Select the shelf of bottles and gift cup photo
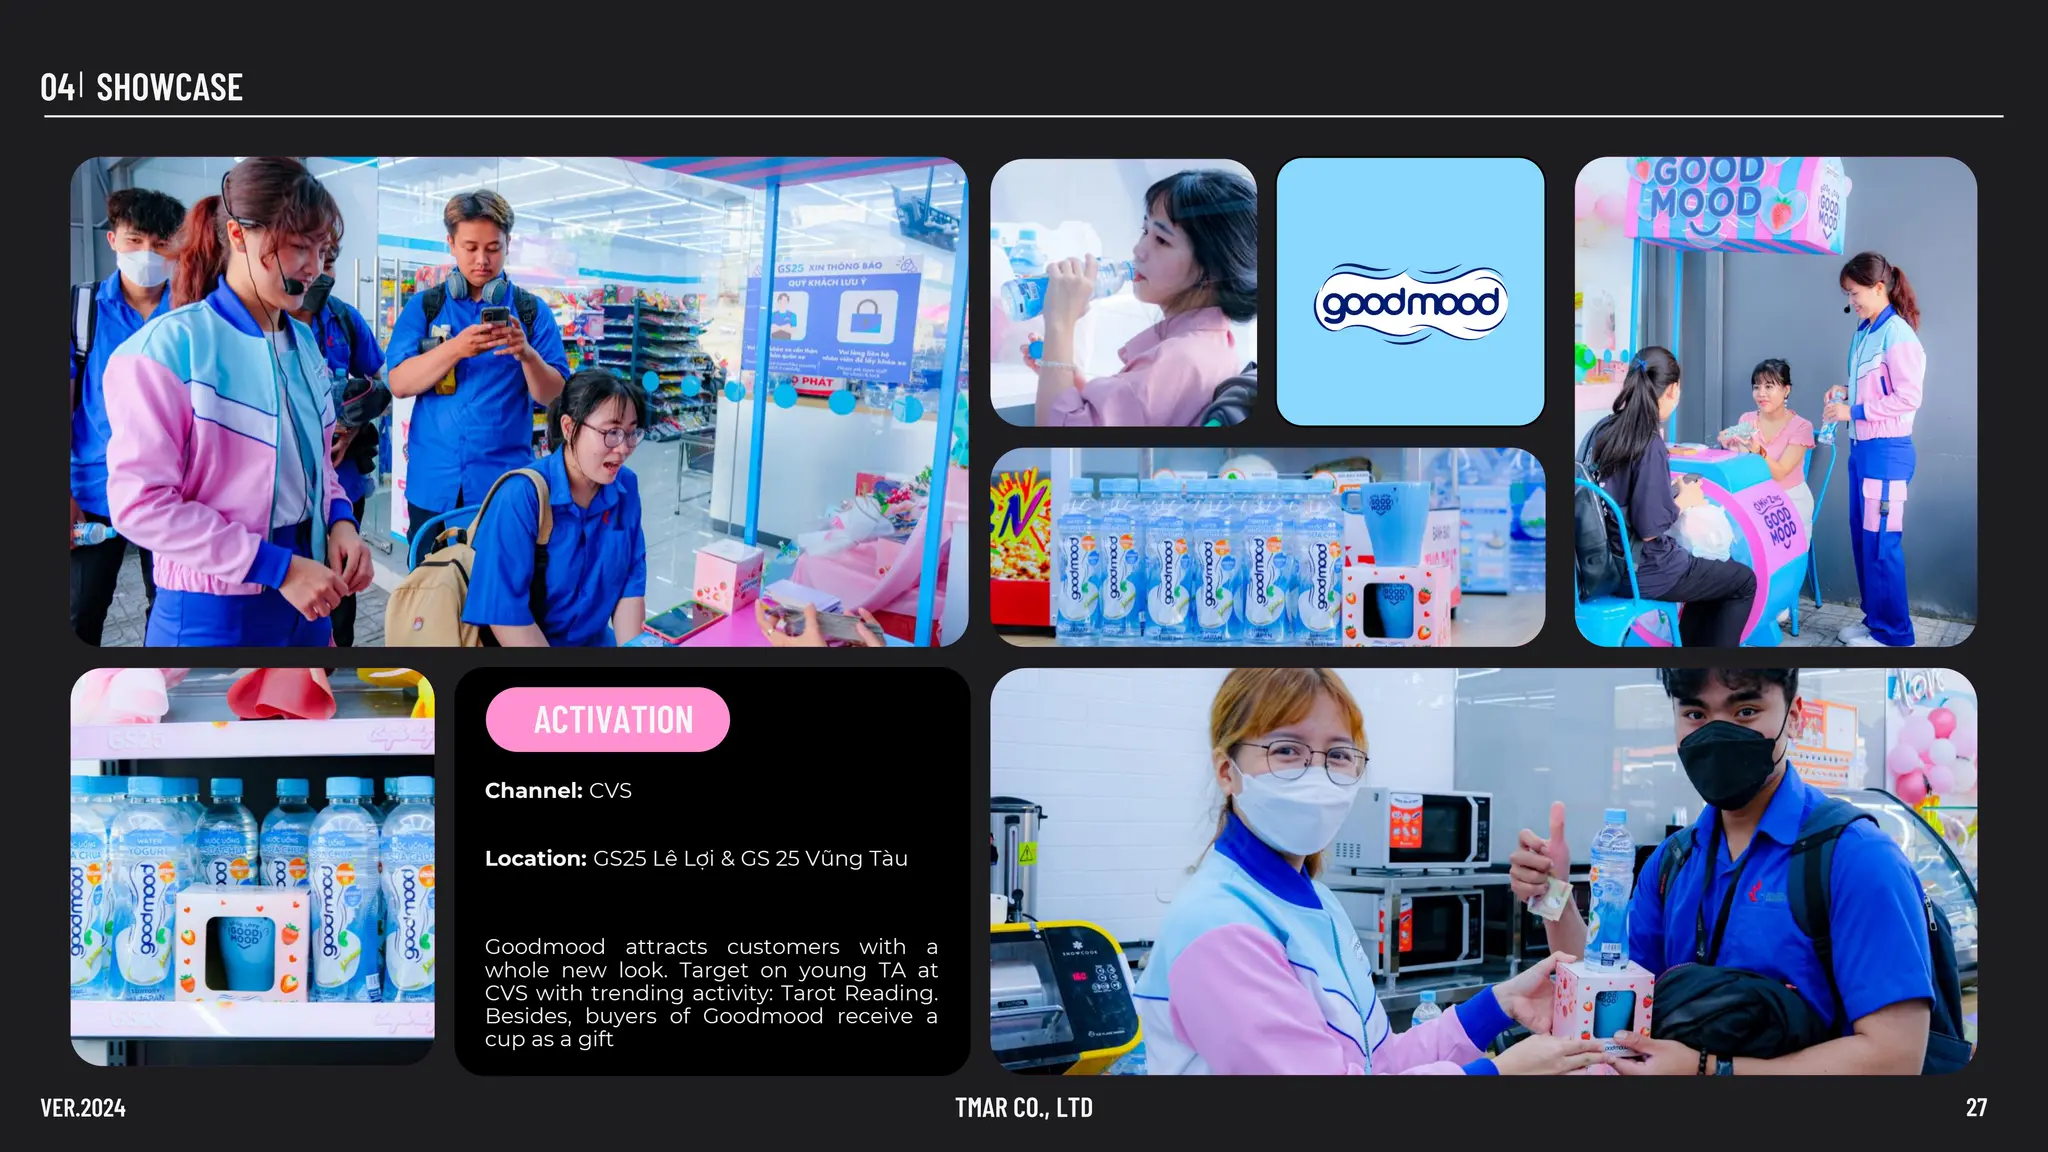 (x=252, y=867)
